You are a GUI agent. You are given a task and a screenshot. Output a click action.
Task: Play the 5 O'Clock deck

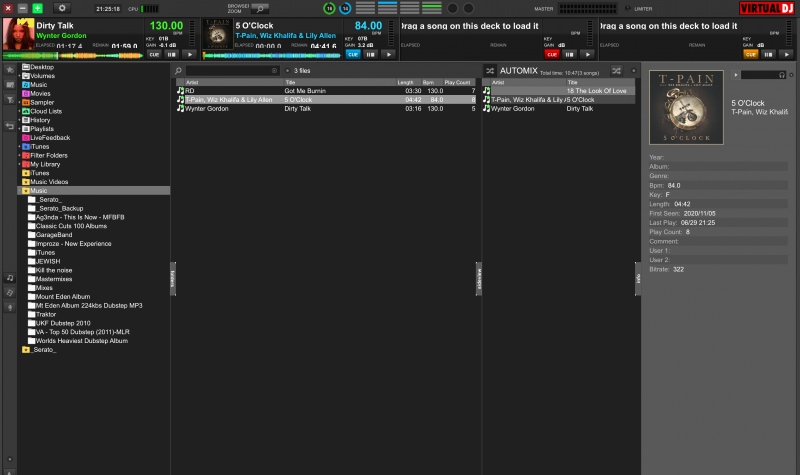point(388,54)
